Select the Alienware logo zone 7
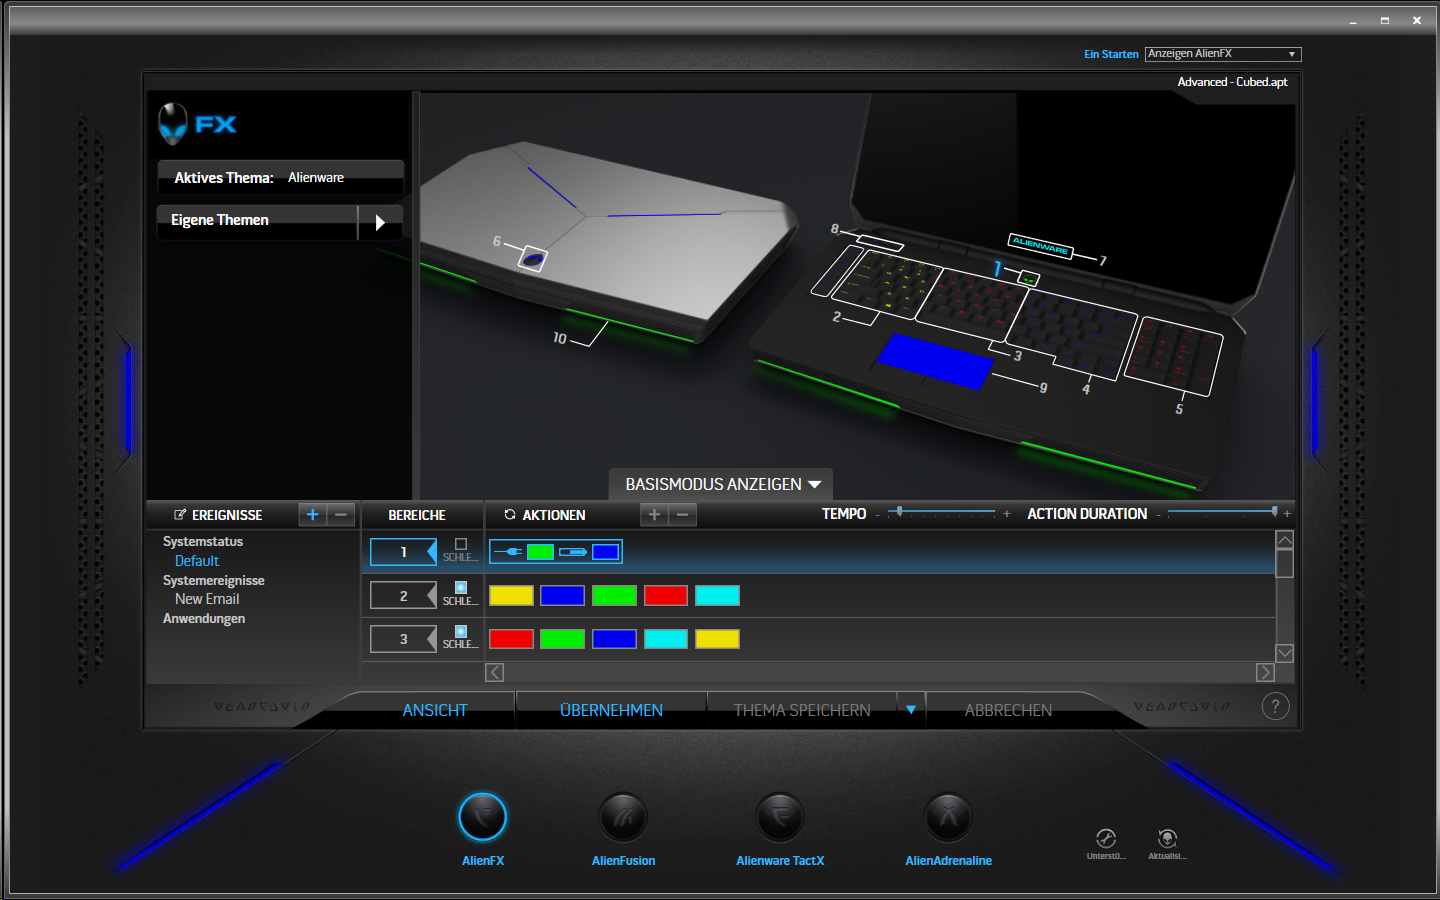This screenshot has width=1440, height=900. point(1040,246)
